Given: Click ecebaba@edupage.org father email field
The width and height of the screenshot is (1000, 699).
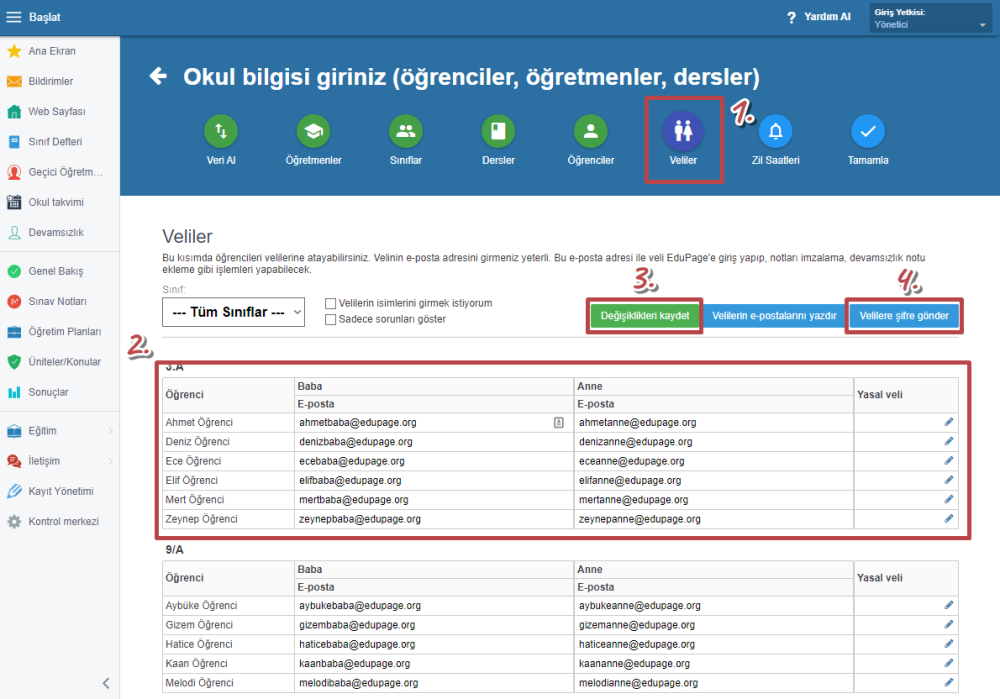Looking at the screenshot, I should (x=434, y=461).
